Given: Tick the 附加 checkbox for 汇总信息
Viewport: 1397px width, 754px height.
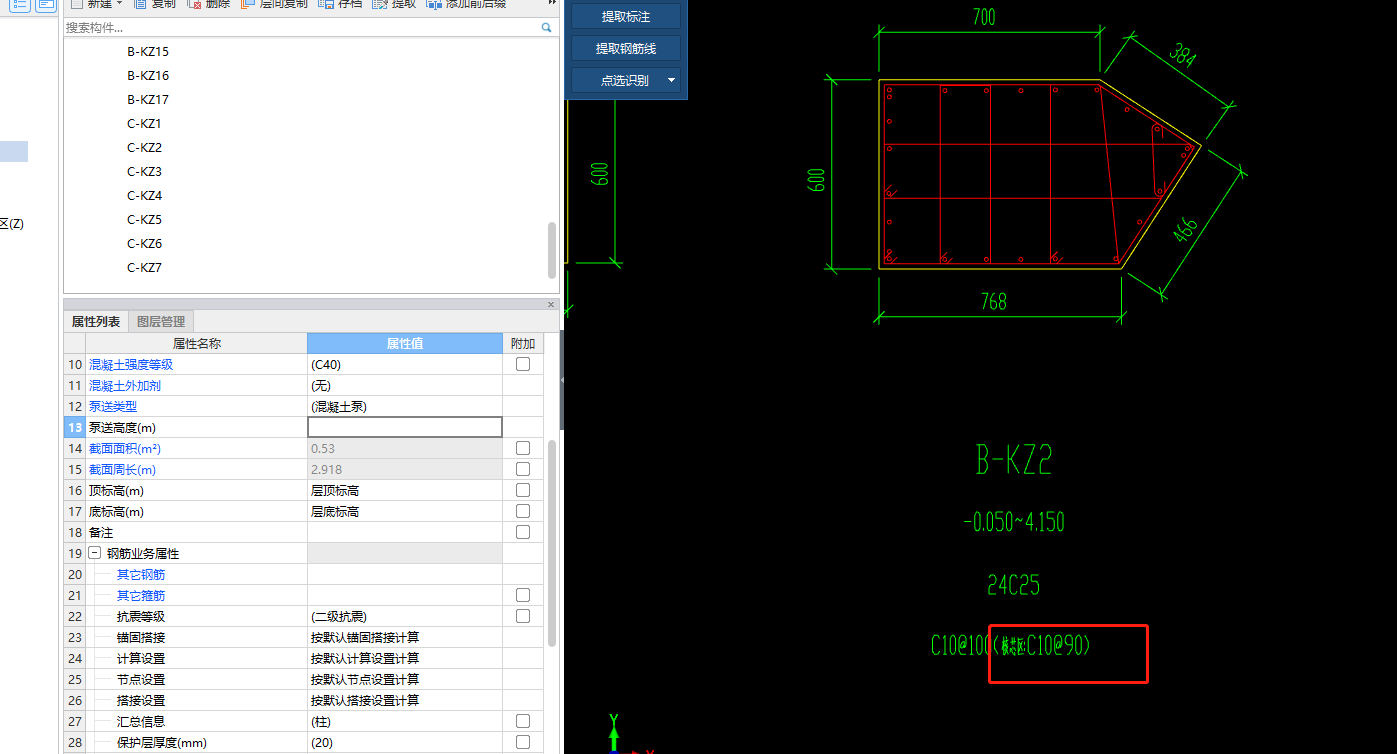Looking at the screenshot, I should point(522,721).
